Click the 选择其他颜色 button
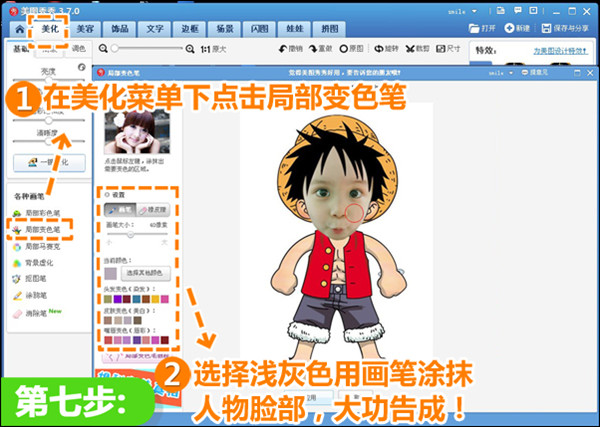Image resolution: width=600 pixels, height=427 pixels. [x=145, y=273]
